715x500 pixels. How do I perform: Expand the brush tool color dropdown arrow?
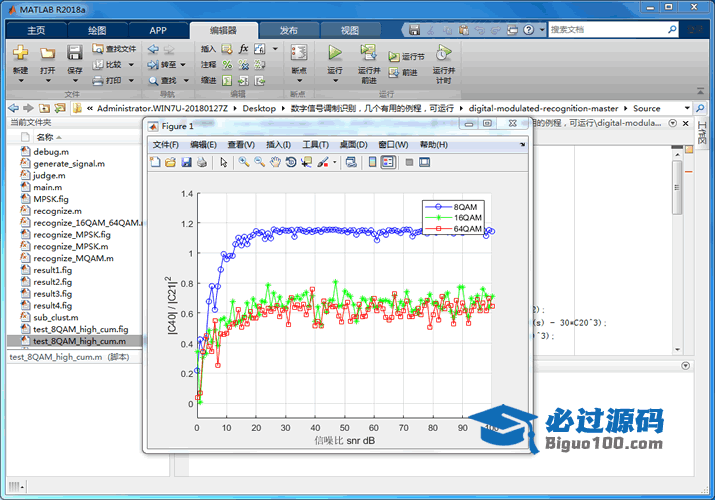coord(333,162)
